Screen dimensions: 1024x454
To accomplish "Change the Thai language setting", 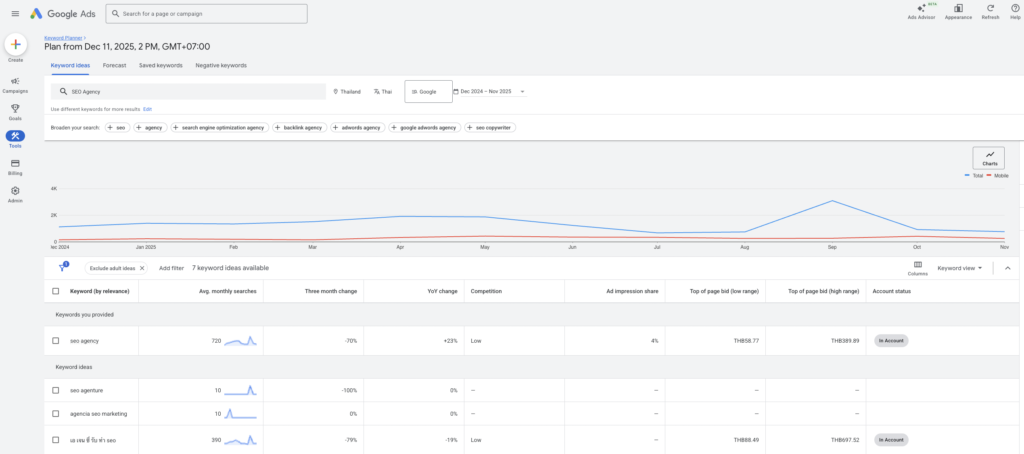I will pyautogui.click(x=383, y=92).
